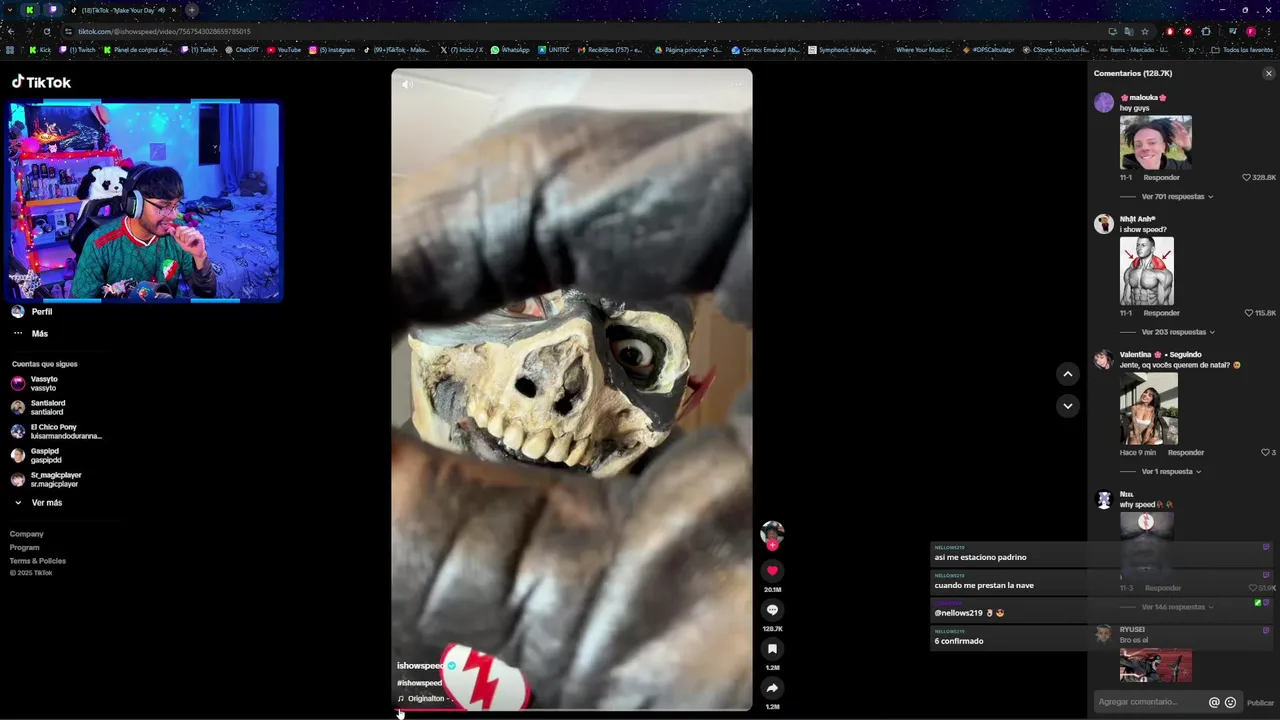Mute the tab via its audio icon
Image resolution: width=1280 pixels, height=720 pixels.
[162, 10]
